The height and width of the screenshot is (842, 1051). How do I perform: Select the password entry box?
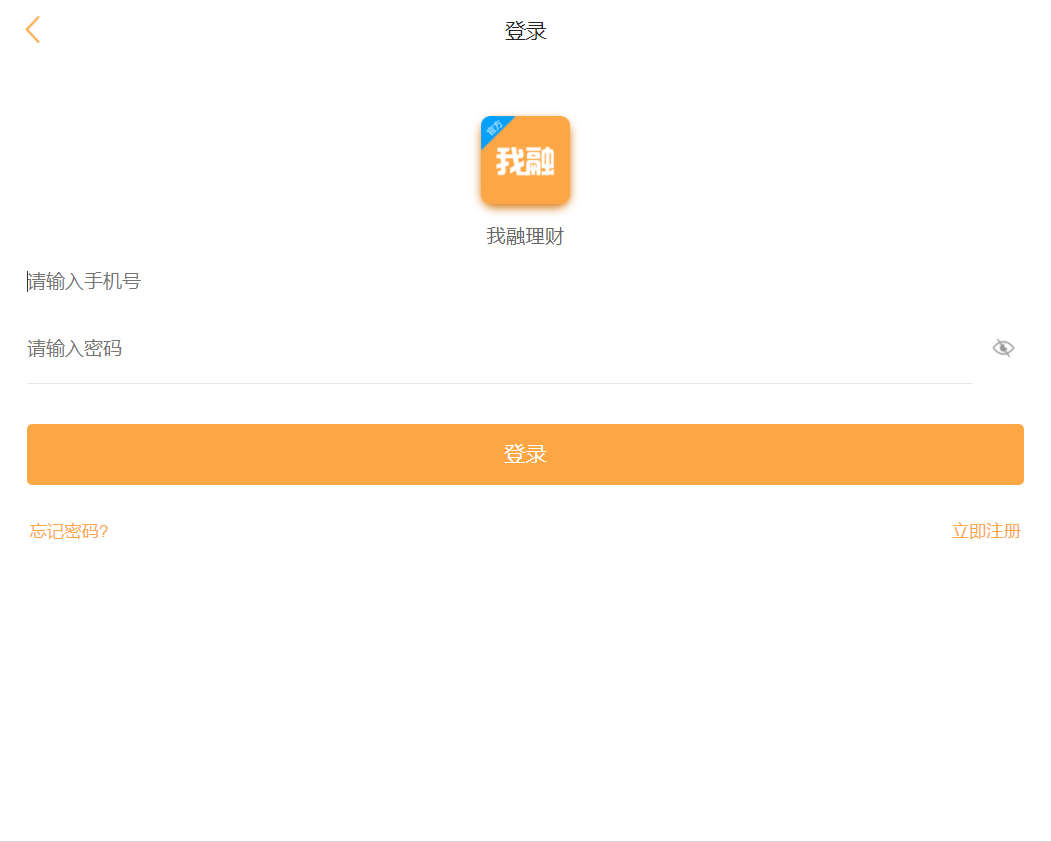click(500, 349)
